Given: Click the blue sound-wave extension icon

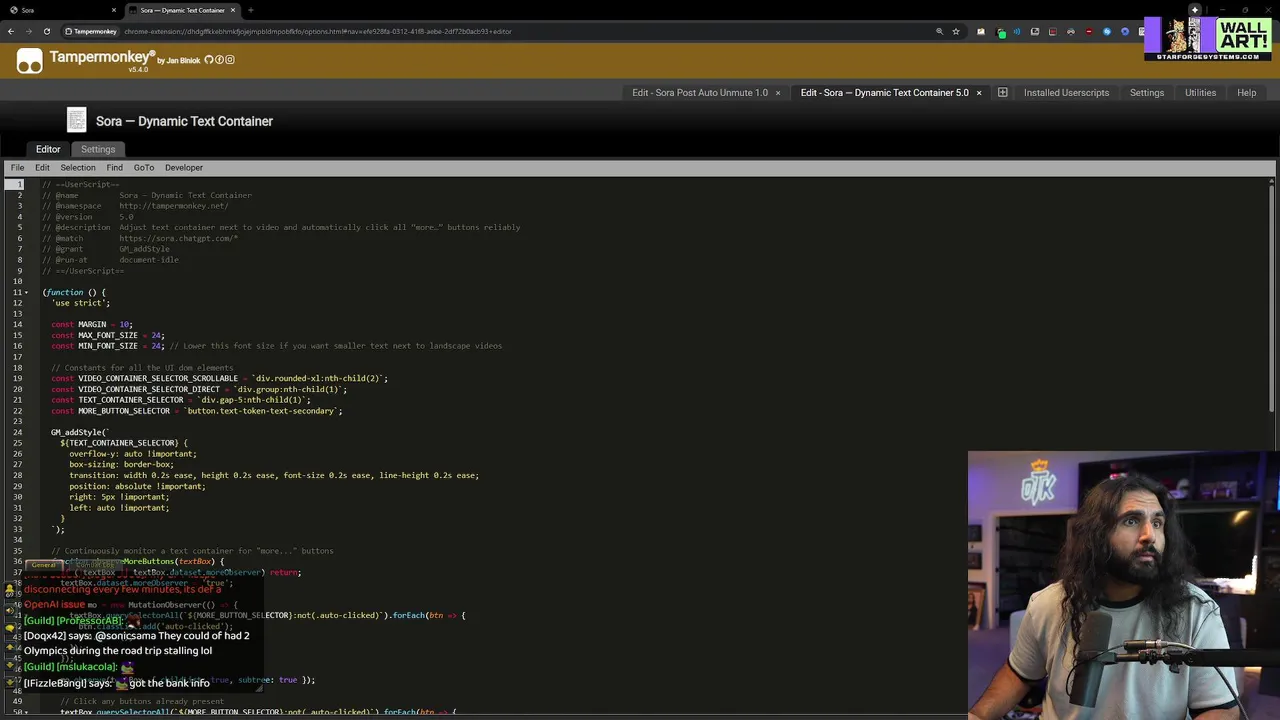Looking at the screenshot, I should coord(1017,31).
